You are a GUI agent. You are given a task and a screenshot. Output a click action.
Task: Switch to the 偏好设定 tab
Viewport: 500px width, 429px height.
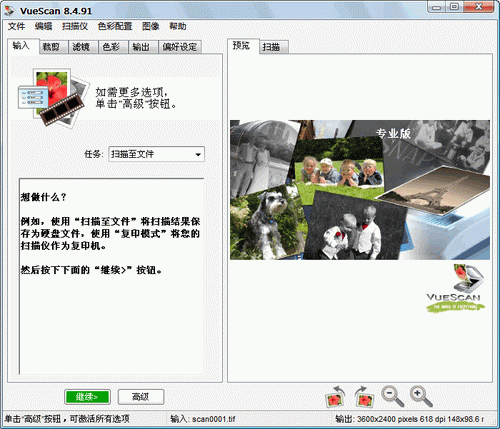pos(180,47)
